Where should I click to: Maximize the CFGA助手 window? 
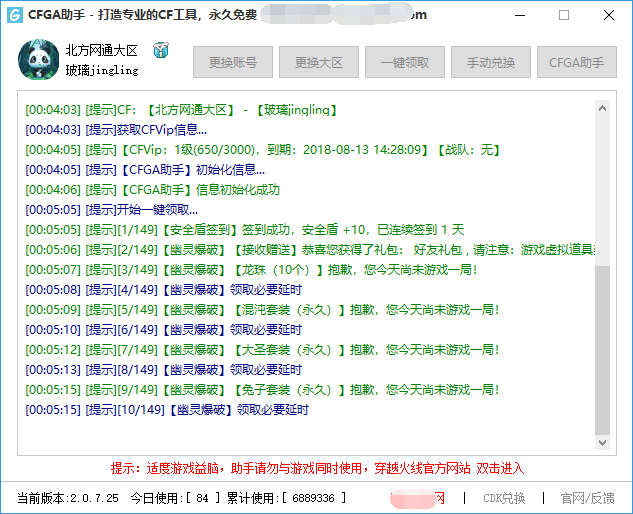coord(563,15)
